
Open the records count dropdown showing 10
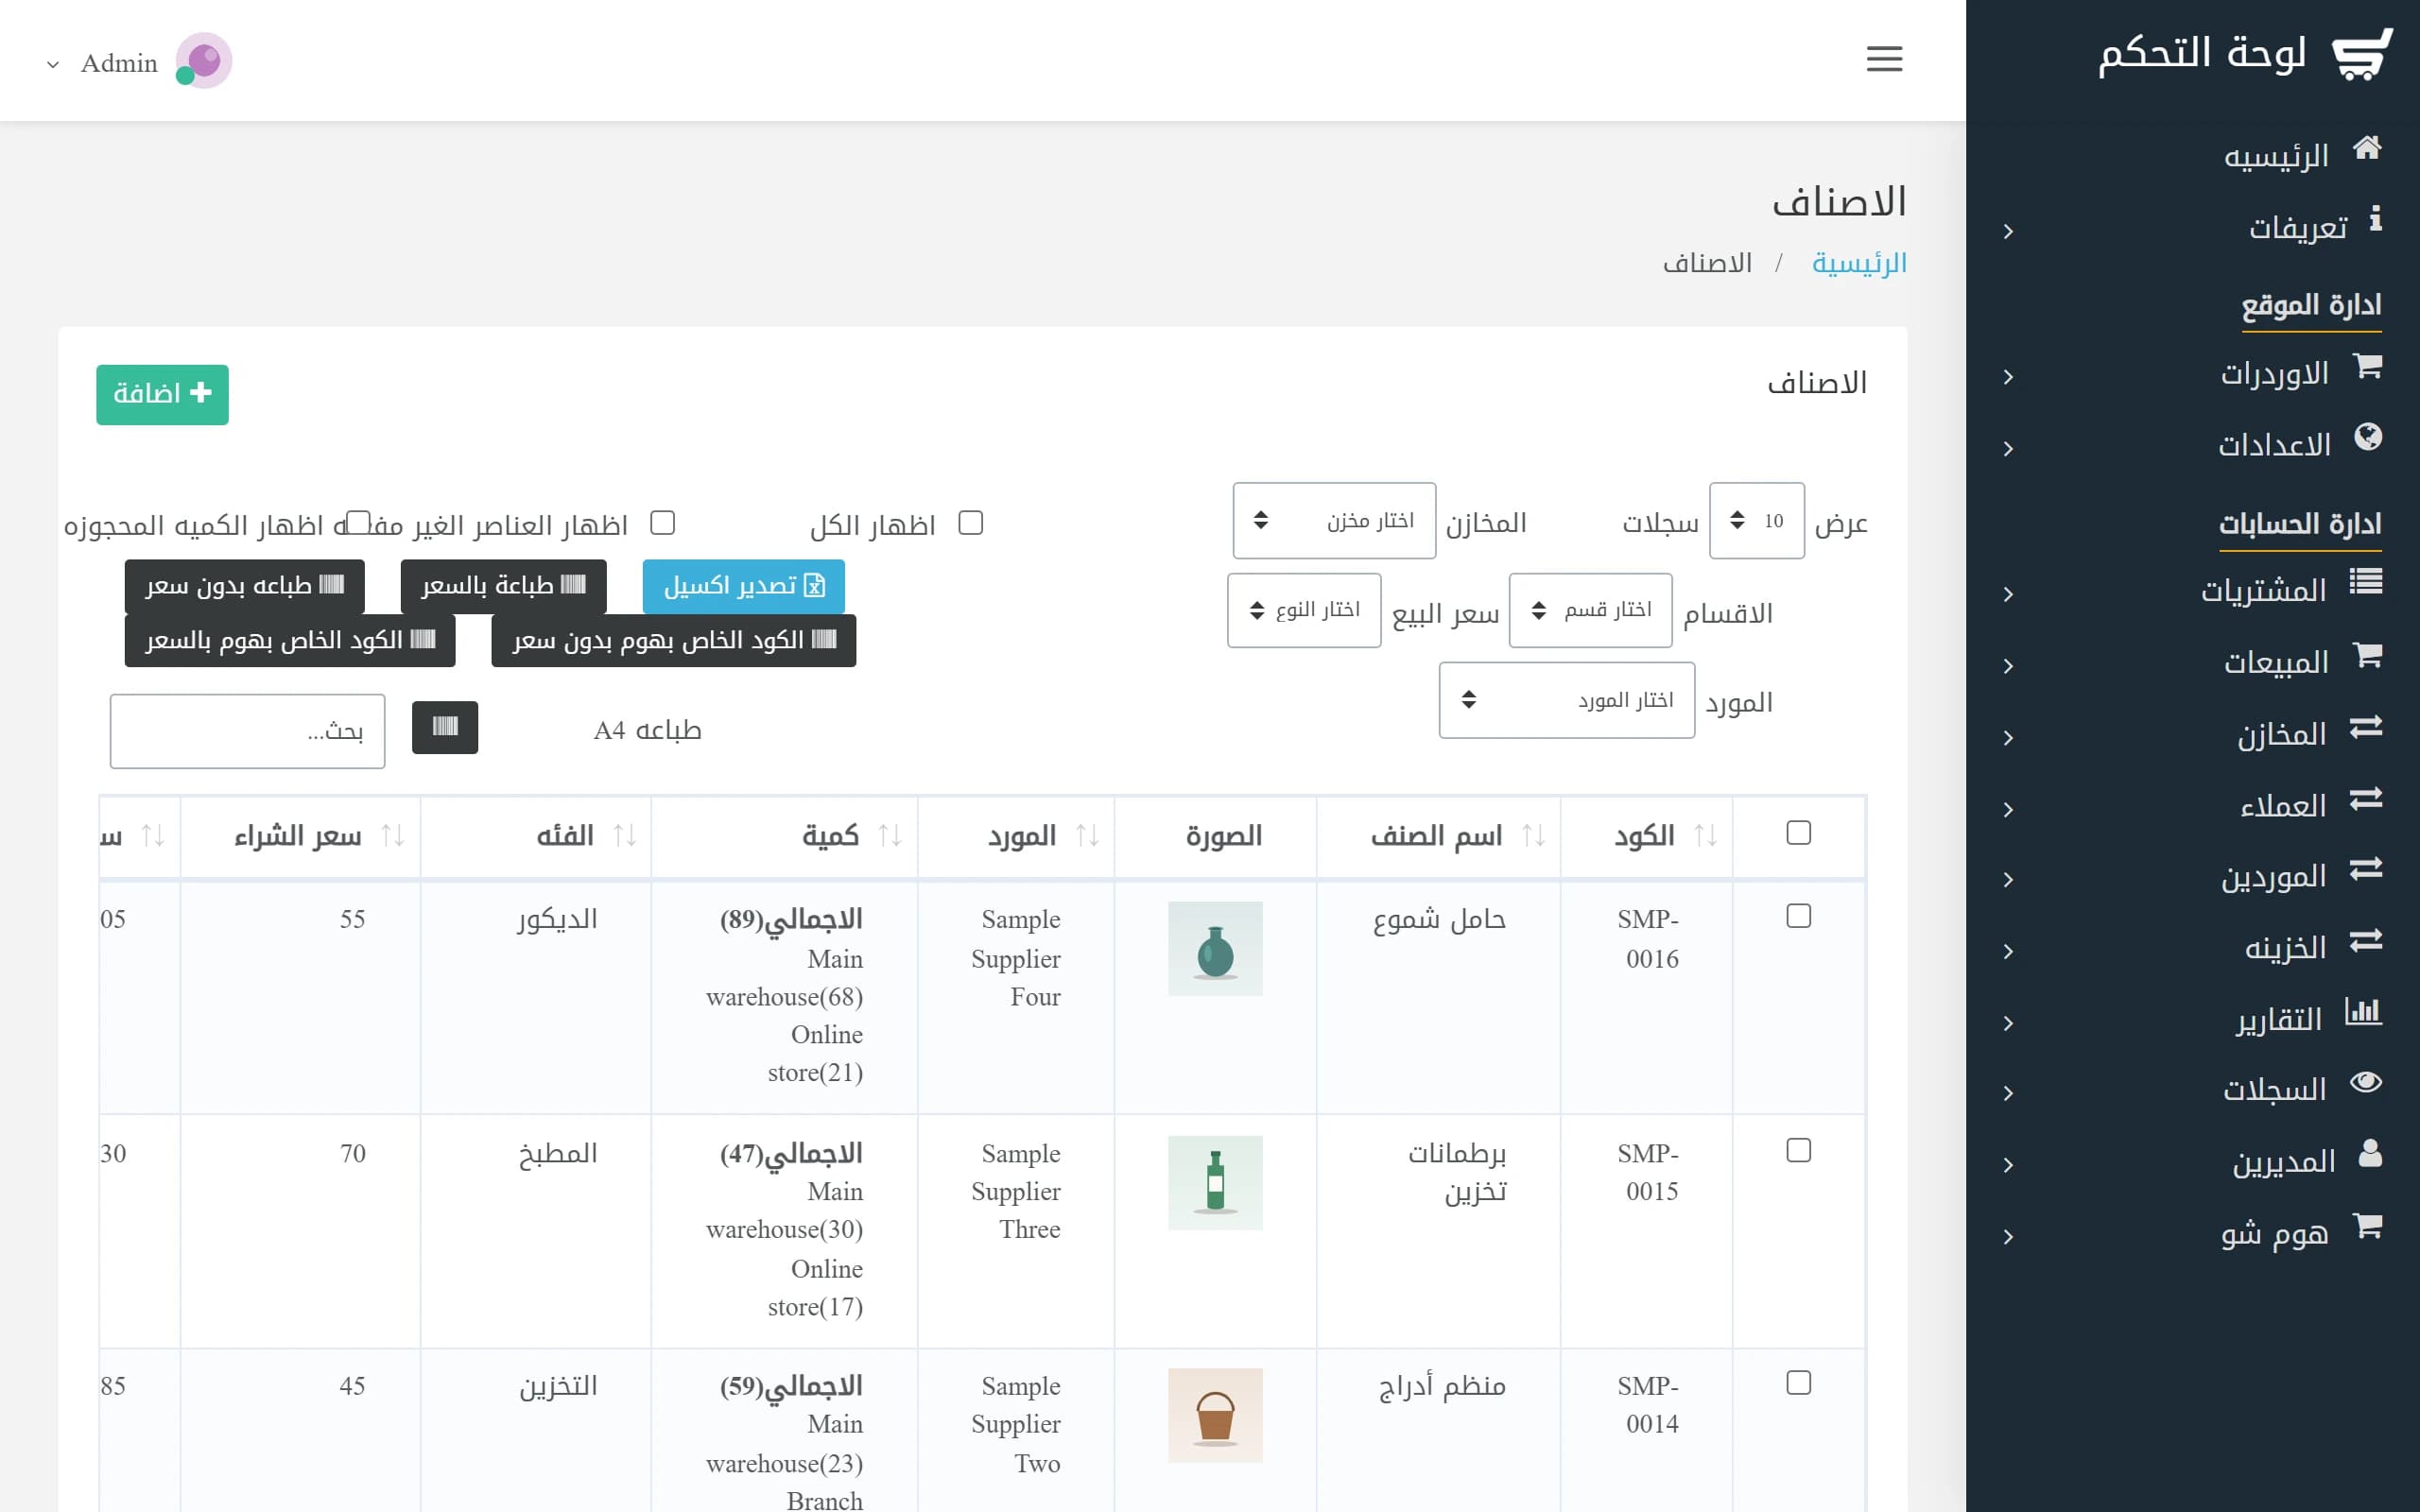click(1757, 521)
